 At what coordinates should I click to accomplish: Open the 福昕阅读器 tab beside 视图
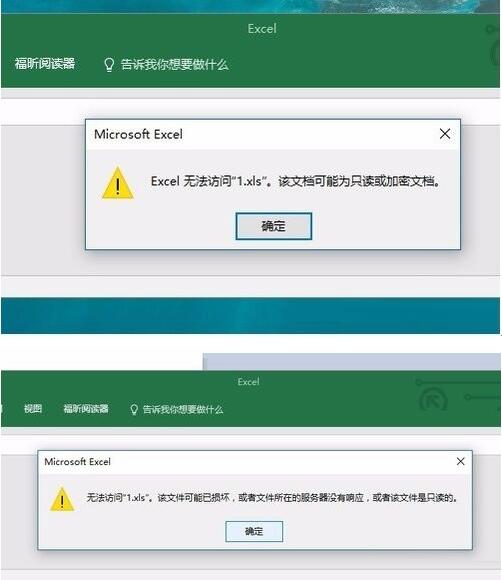tap(86, 409)
